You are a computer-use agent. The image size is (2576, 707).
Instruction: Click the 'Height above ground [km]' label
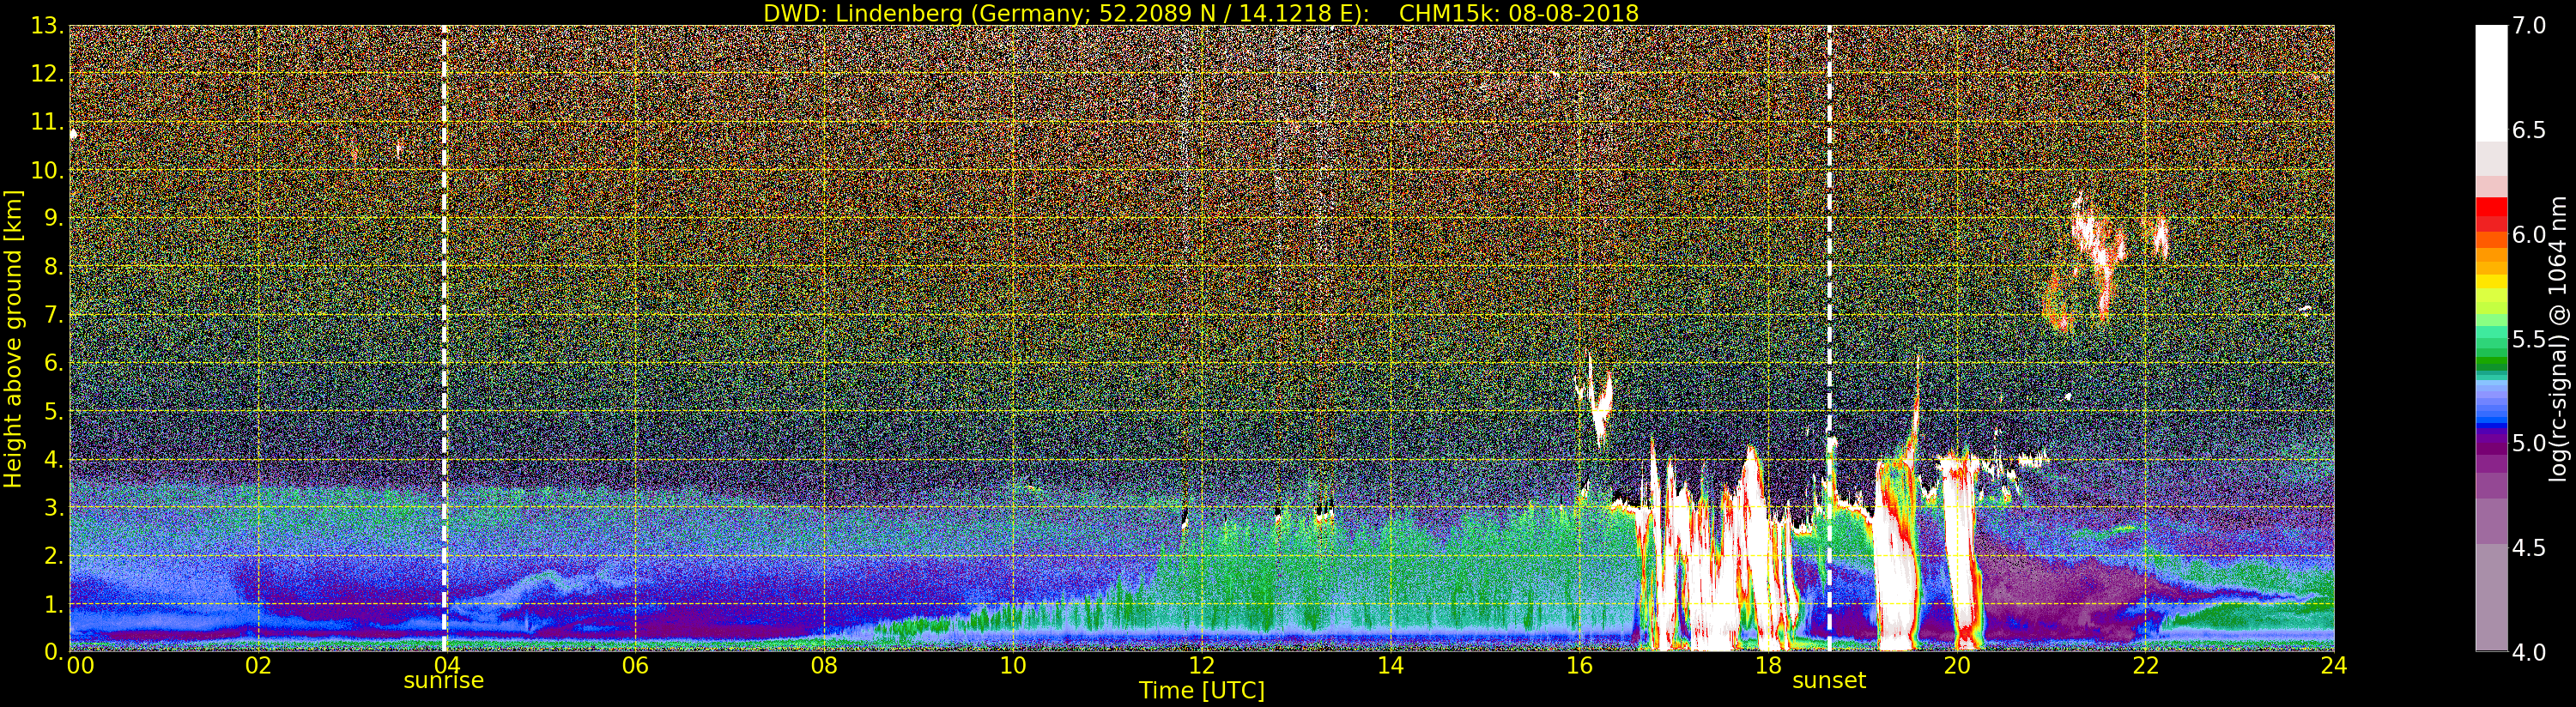click(13, 339)
